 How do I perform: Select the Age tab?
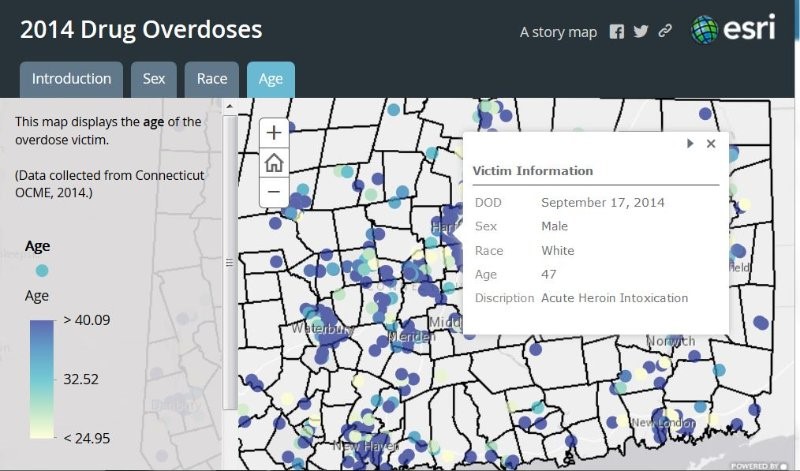tap(270, 79)
